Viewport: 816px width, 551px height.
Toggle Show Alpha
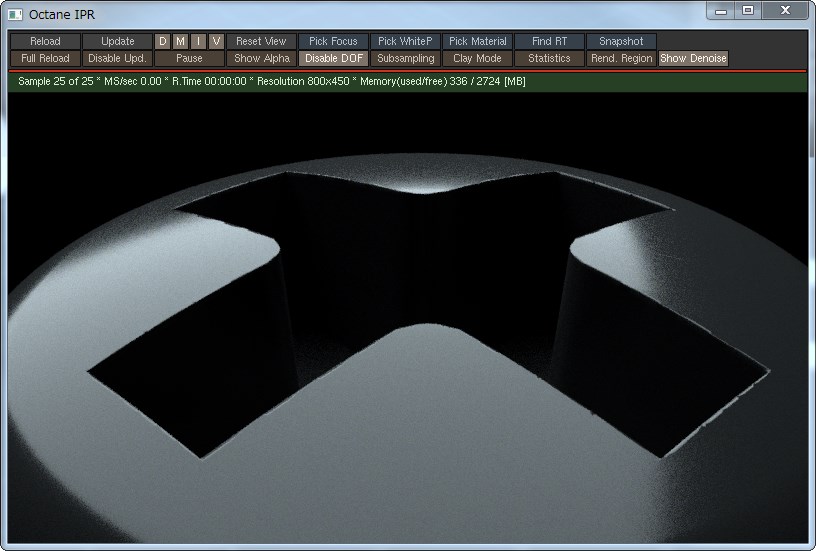(261, 58)
